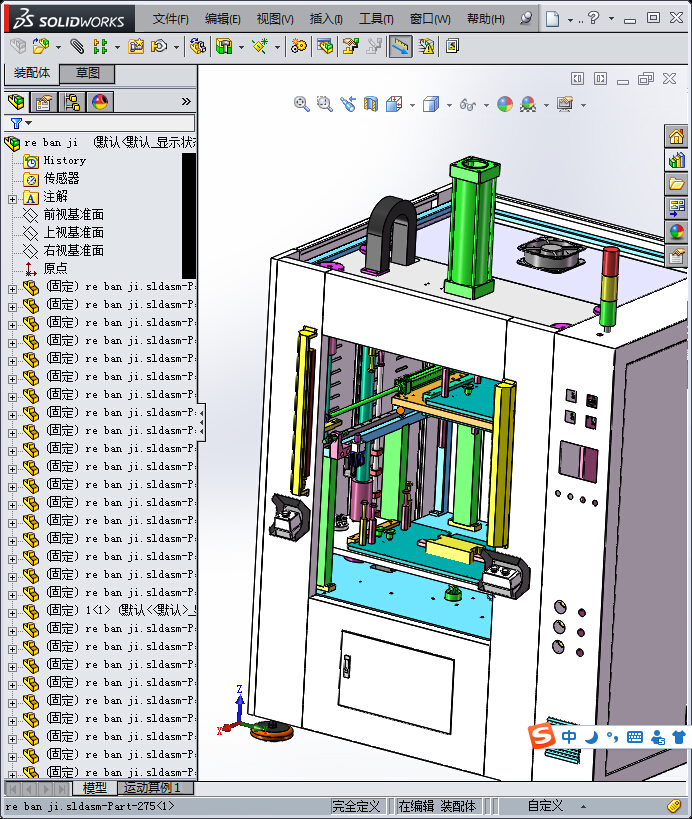Click the New Motion Study gears icon
Screen dimensions: 692x819
(299, 46)
